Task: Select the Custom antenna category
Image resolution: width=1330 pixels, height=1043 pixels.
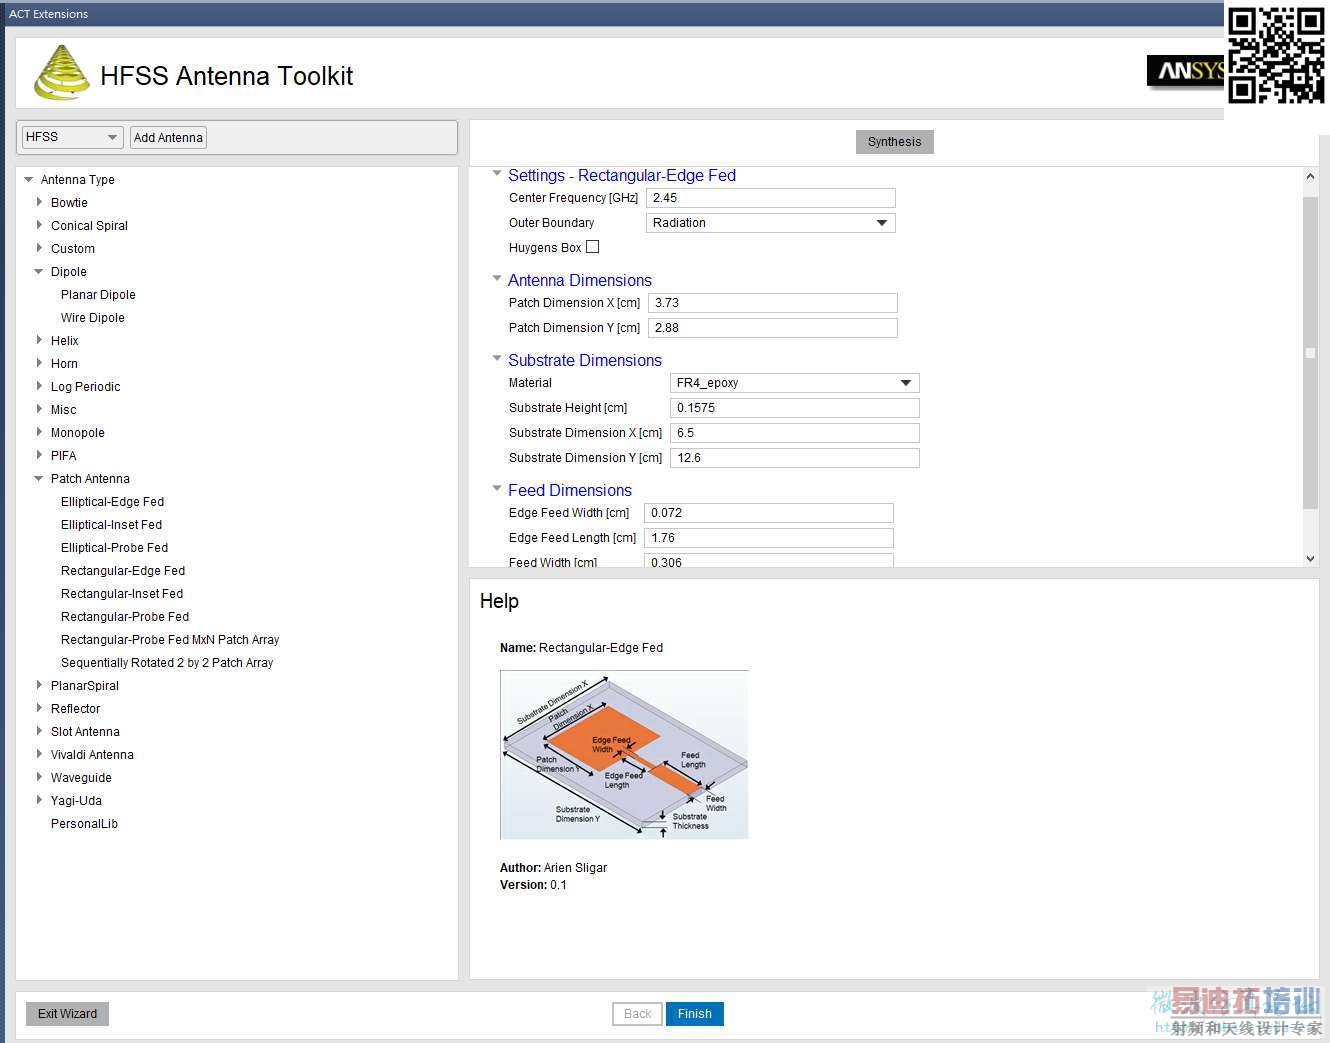Action: (x=73, y=249)
